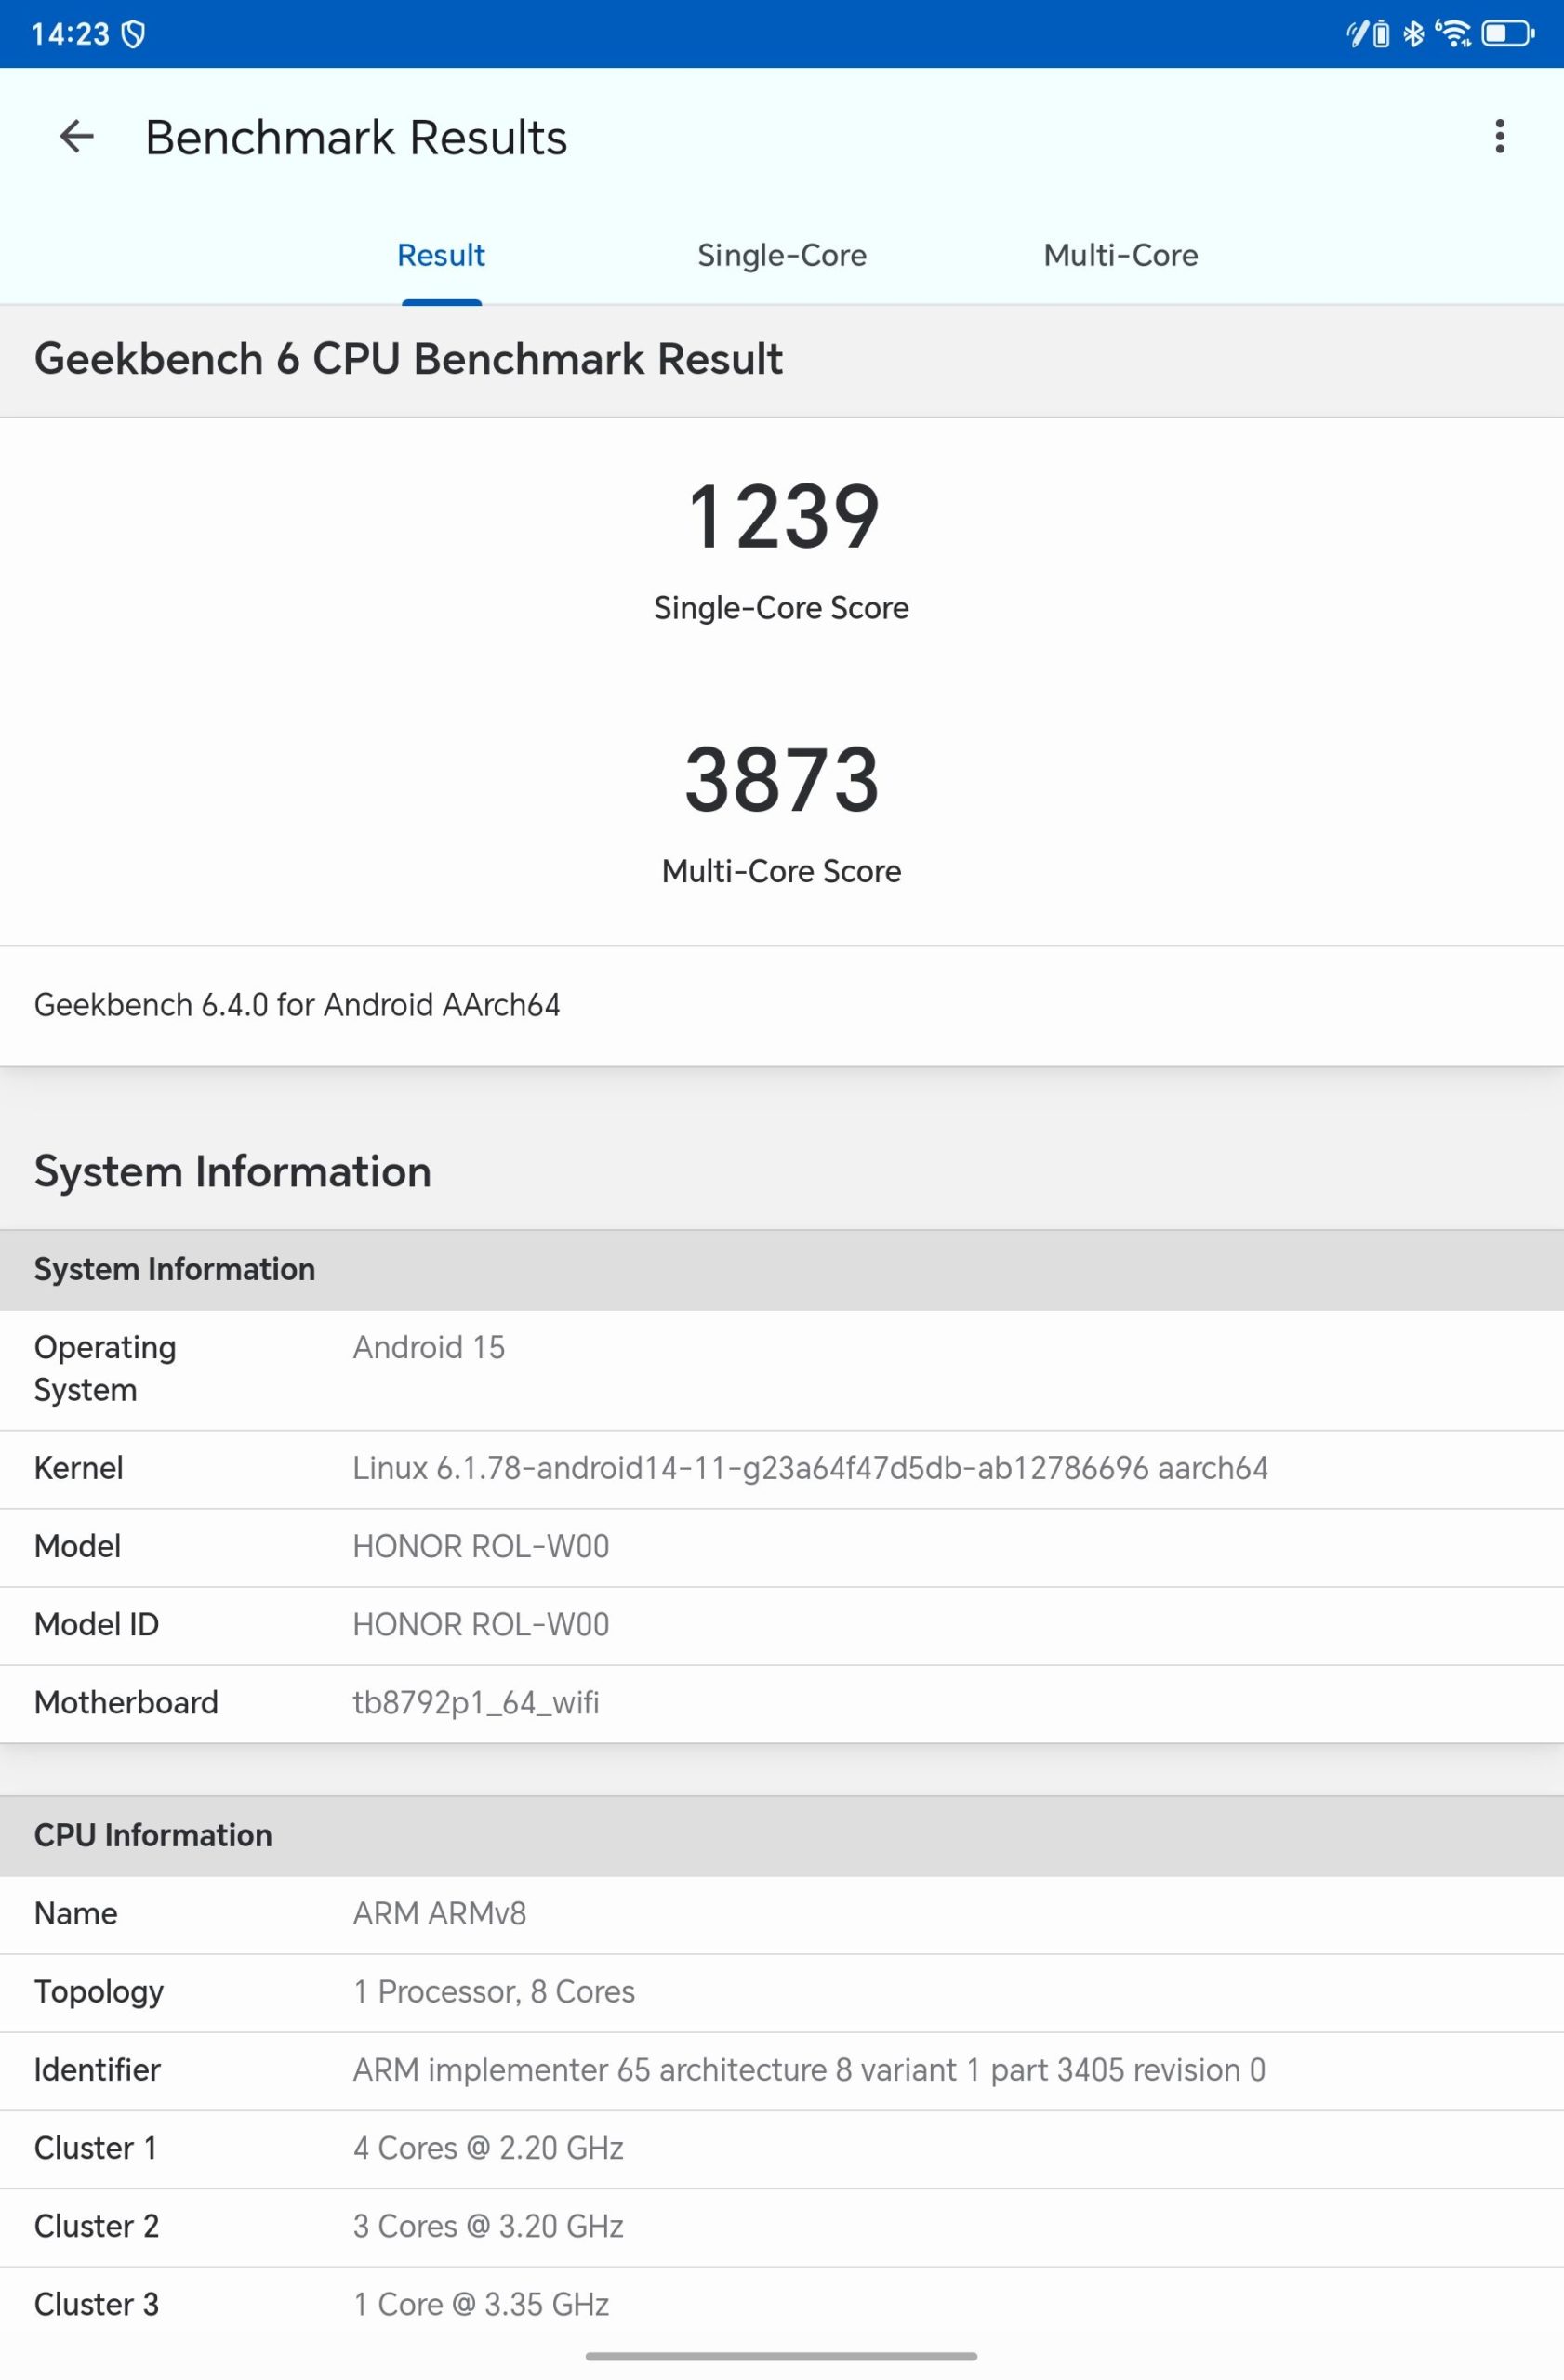The image size is (1564, 2380).
Task: Tap HONOR ROL-W00 in the Model ID row
Action: click(x=481, y=1625)
